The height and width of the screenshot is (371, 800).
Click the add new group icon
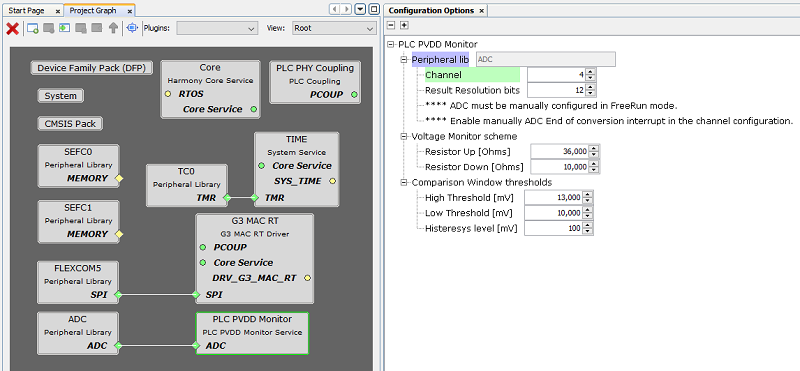coord(33,29)
